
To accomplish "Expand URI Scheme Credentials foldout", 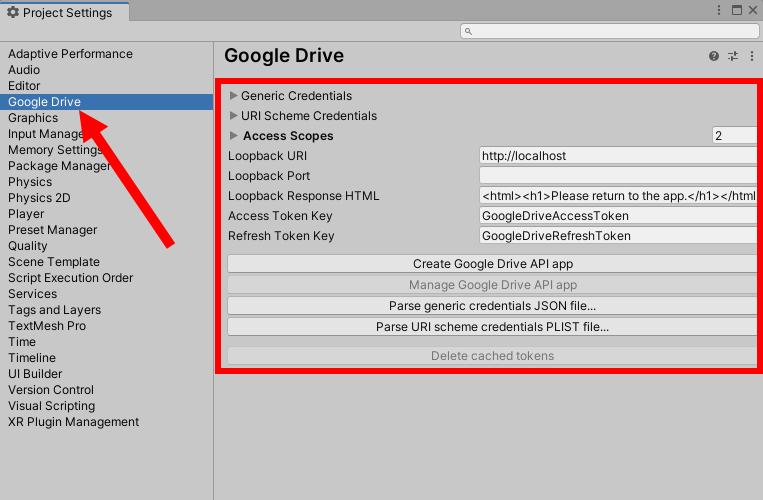I will tap(234, 115).
